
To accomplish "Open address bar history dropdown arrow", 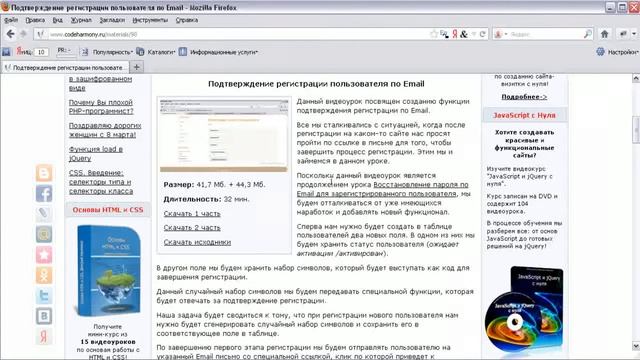I will coord(474,34).
